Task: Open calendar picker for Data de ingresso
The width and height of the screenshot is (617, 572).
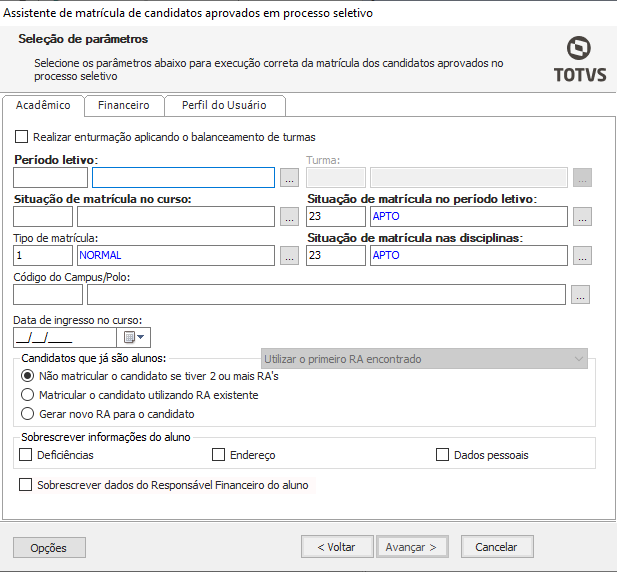Action: 134,338
